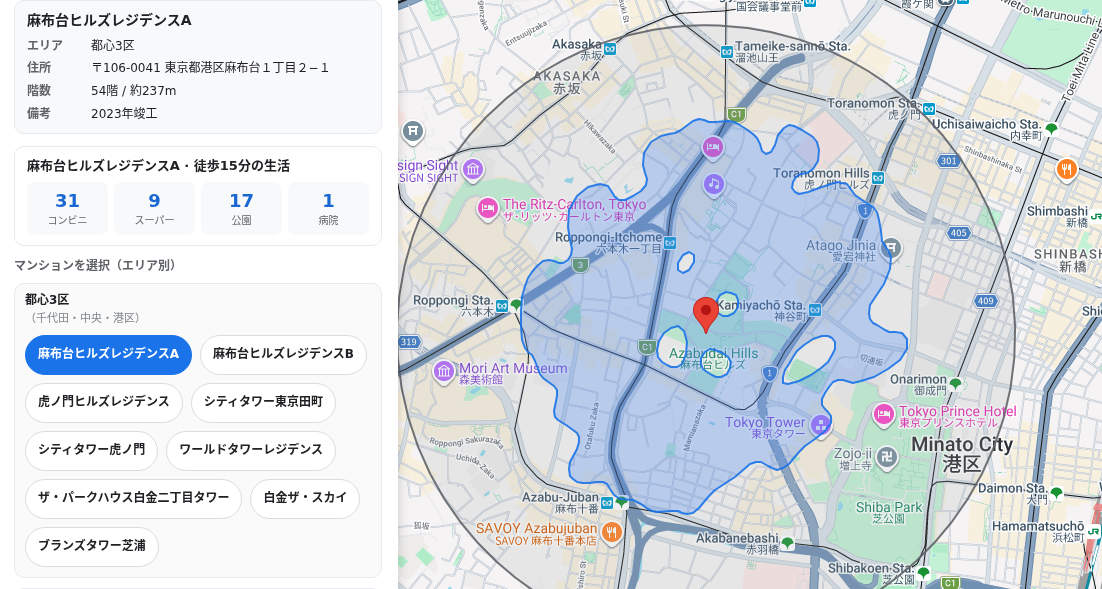This screenshot has height=589, width=1102.
Task: Click the 9 スーパー stat card
Action: coord(155,208)
